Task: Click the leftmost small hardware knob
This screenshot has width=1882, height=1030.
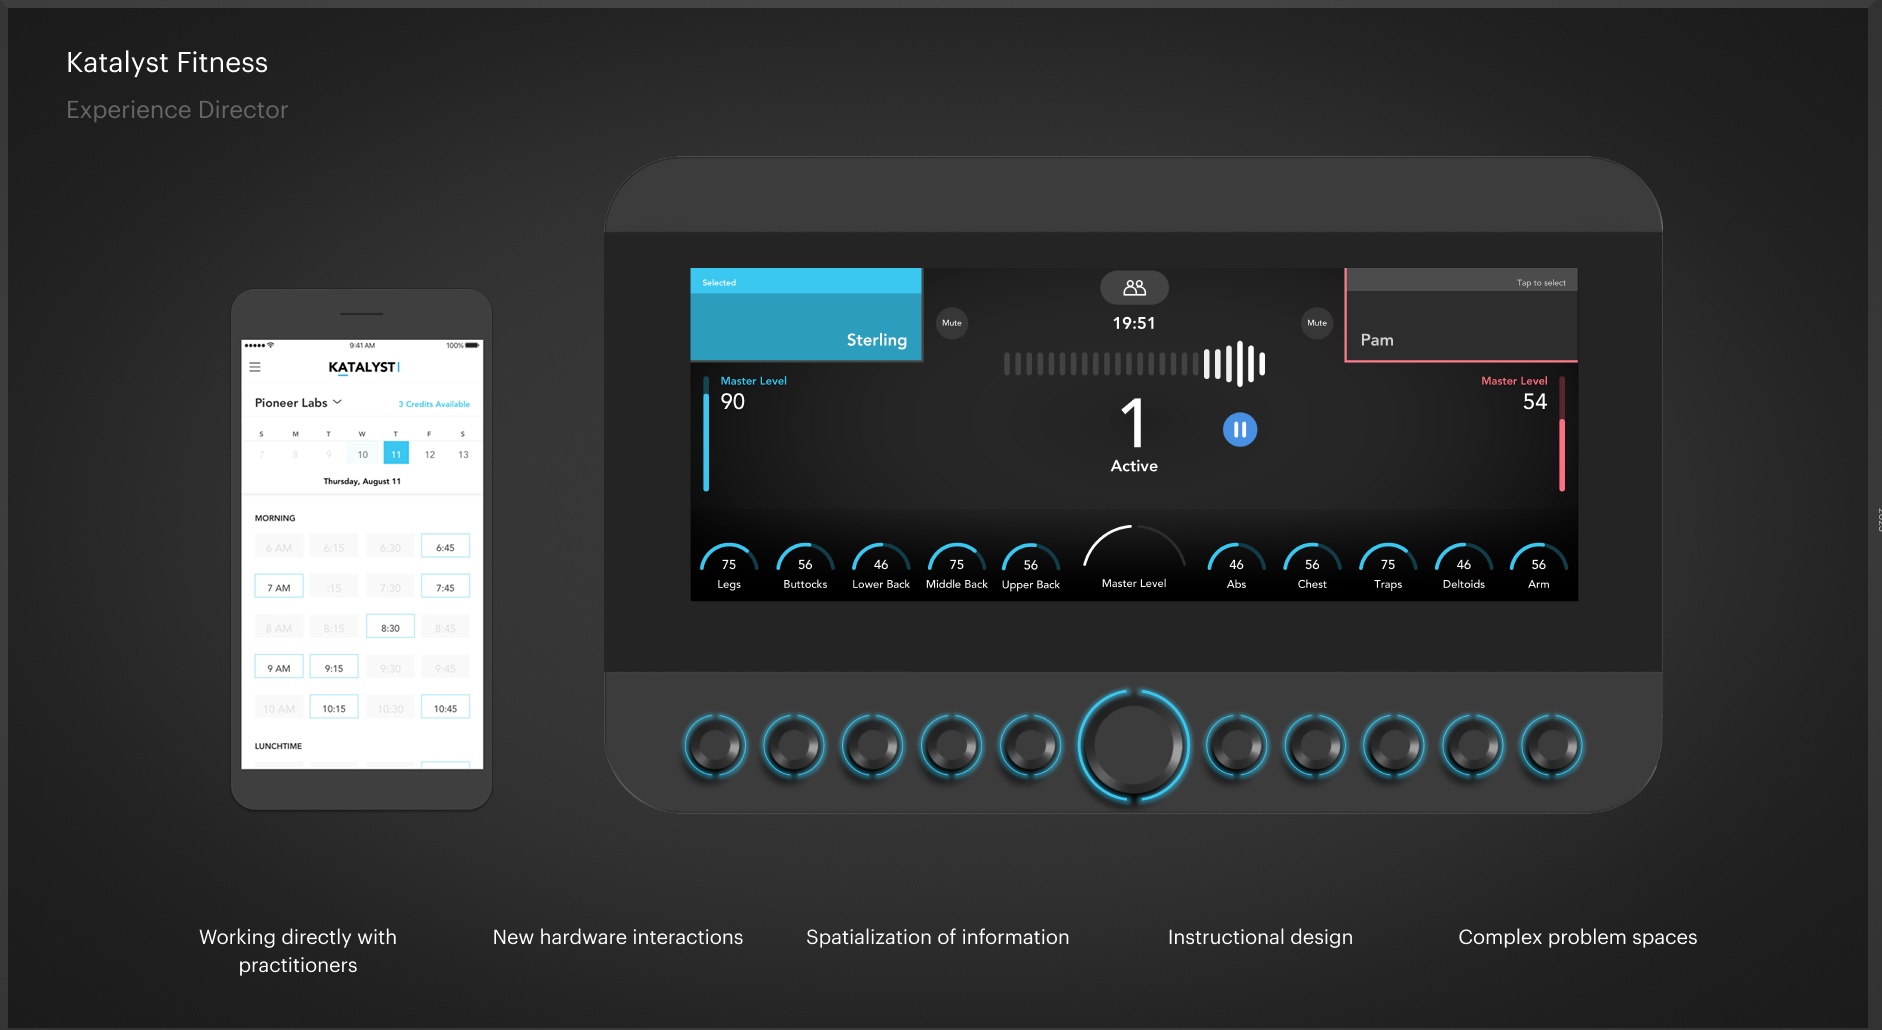Action: click(x=715, y=745)
